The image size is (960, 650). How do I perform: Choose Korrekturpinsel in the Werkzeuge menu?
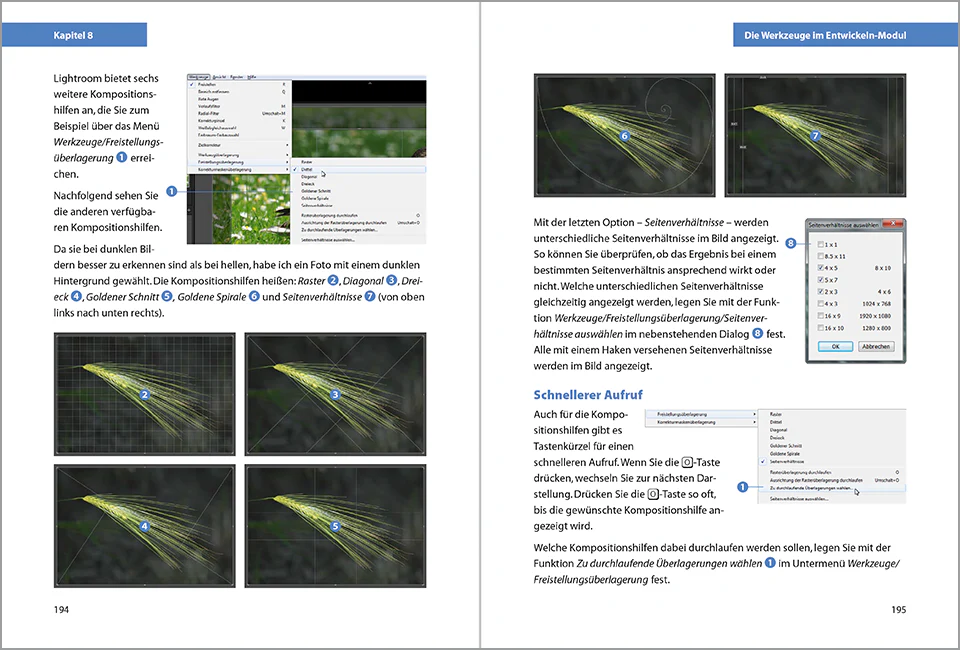click(x=239, y=121)
